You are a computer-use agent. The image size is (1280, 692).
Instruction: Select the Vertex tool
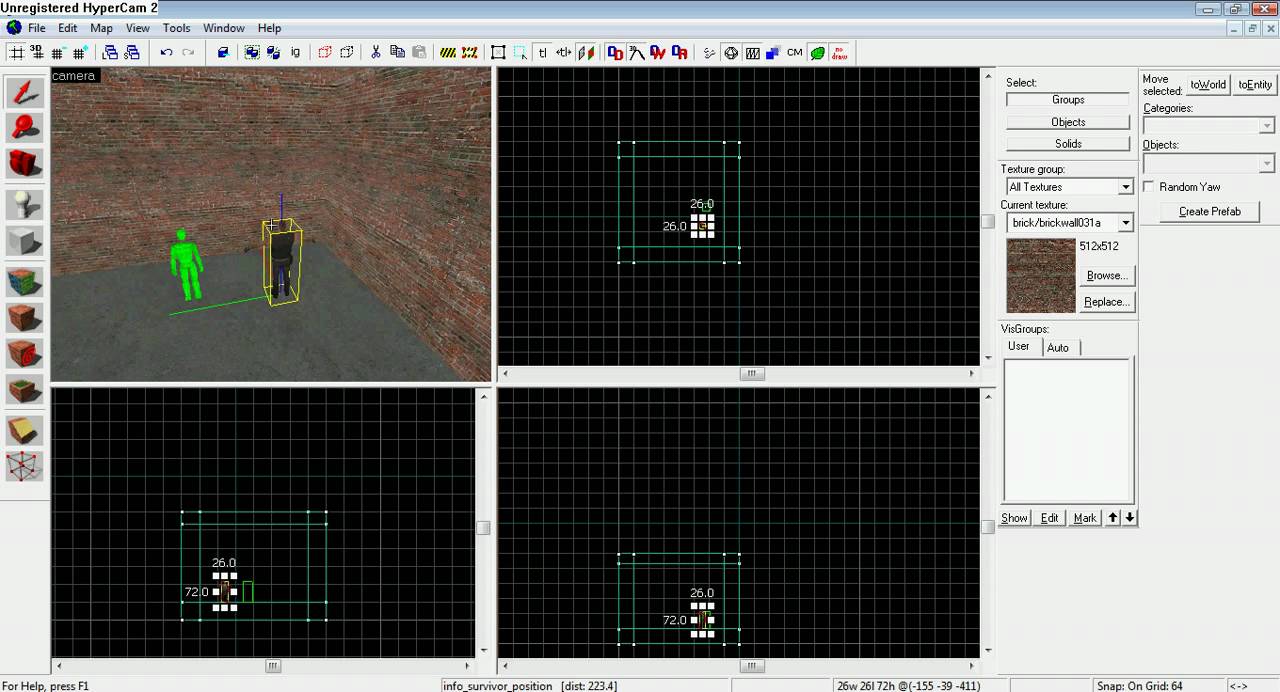coord(25,466)
